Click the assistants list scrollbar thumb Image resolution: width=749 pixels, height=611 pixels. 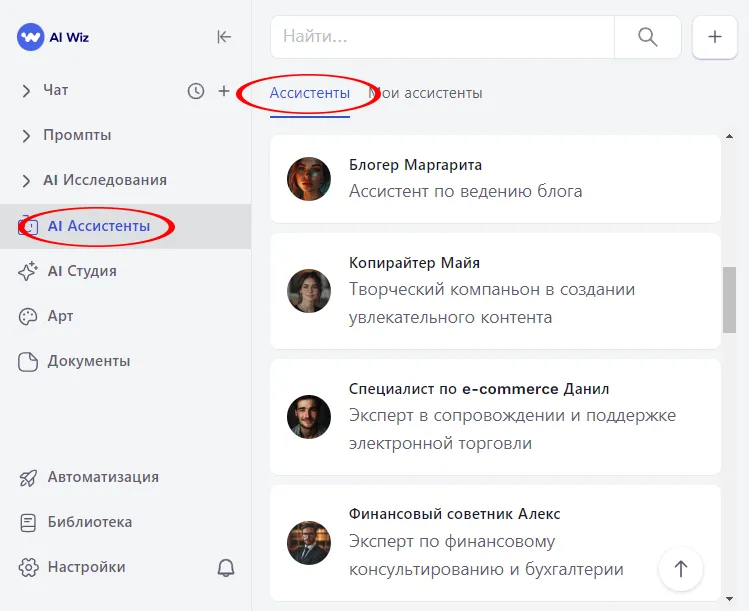[729, 300]
